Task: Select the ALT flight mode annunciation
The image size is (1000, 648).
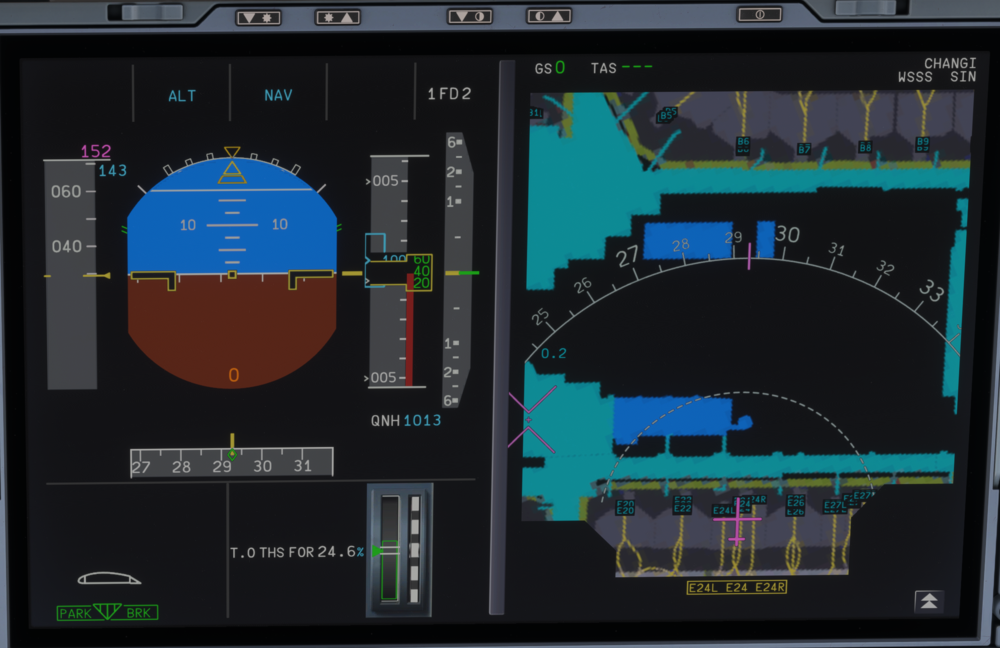Action: 182,96
